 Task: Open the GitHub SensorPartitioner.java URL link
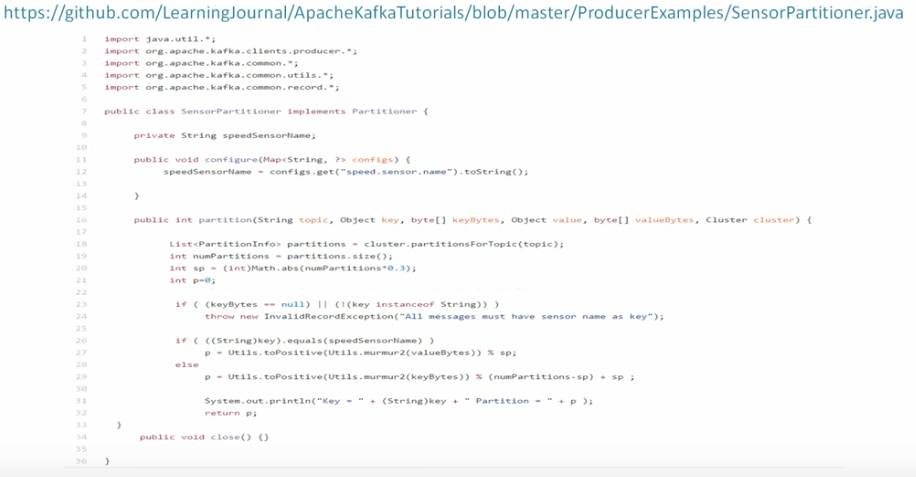[453, 13]
